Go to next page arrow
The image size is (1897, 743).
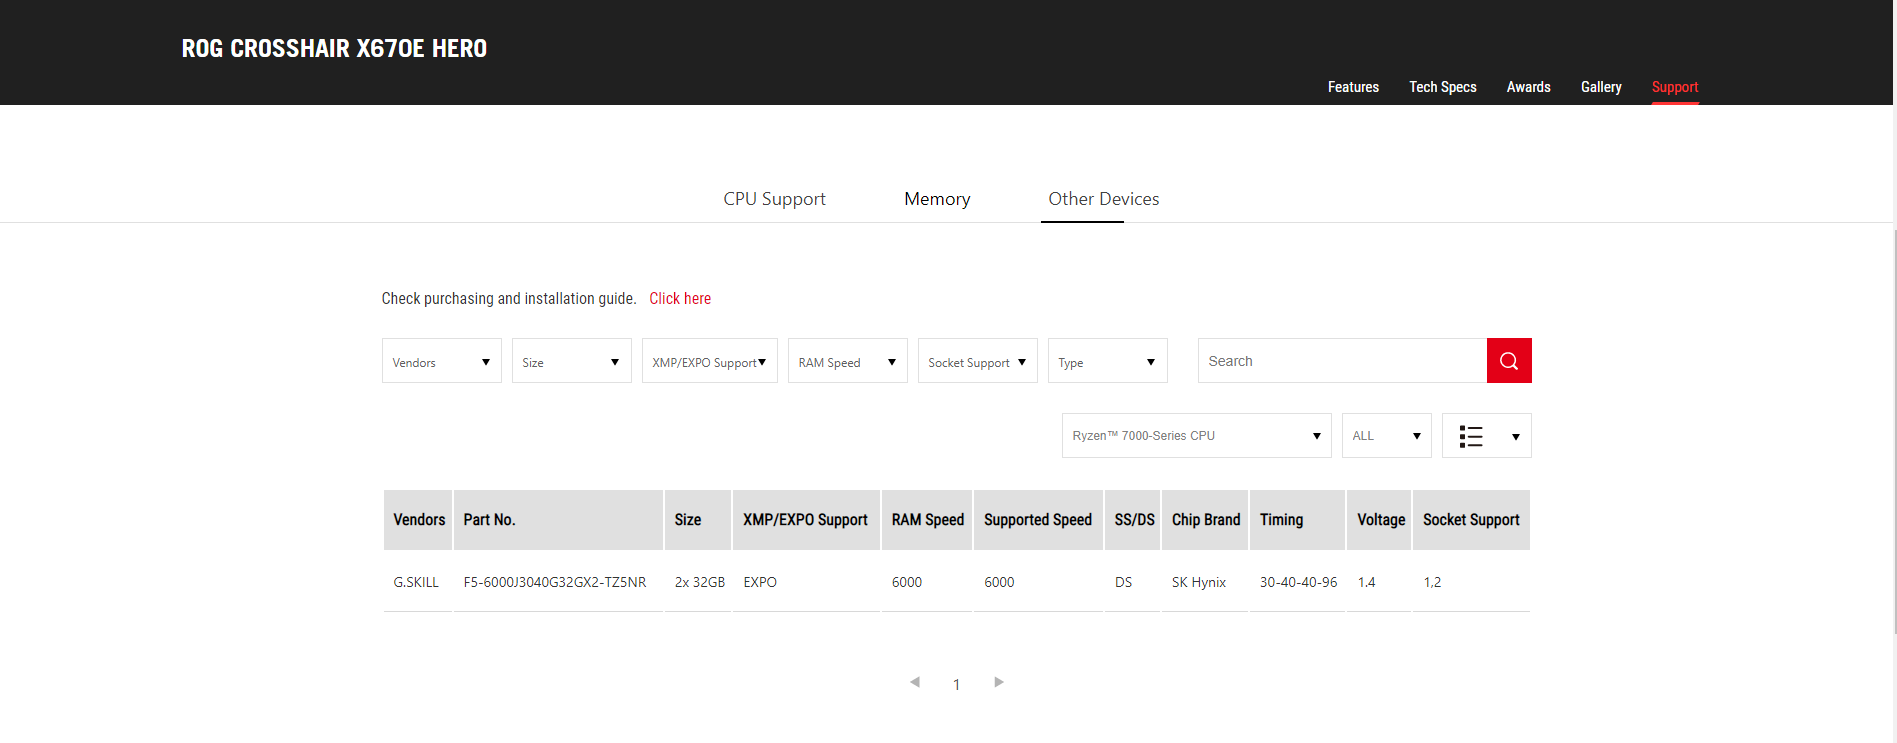[x=998, y=682]
